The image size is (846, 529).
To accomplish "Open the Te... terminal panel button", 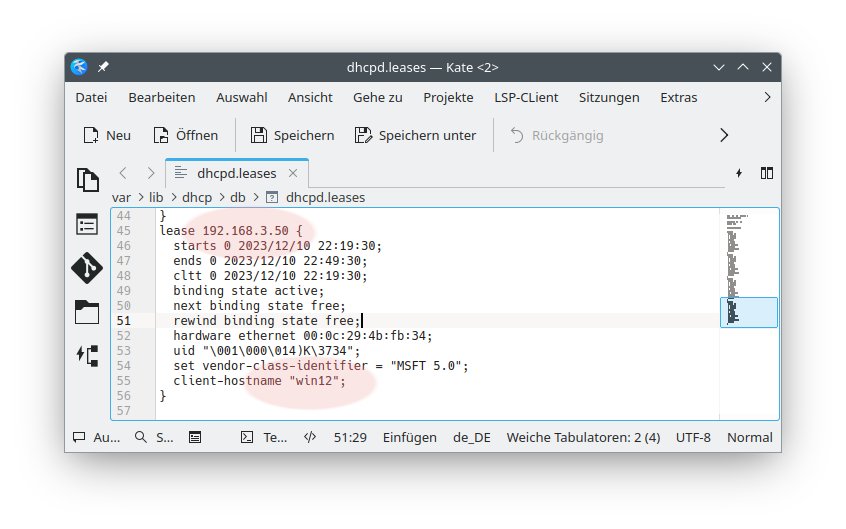I will tap(264, 437).
